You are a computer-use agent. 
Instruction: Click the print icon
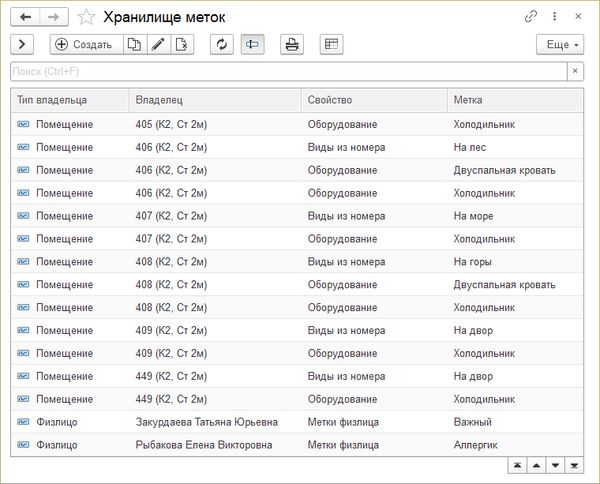pos(291,44)
